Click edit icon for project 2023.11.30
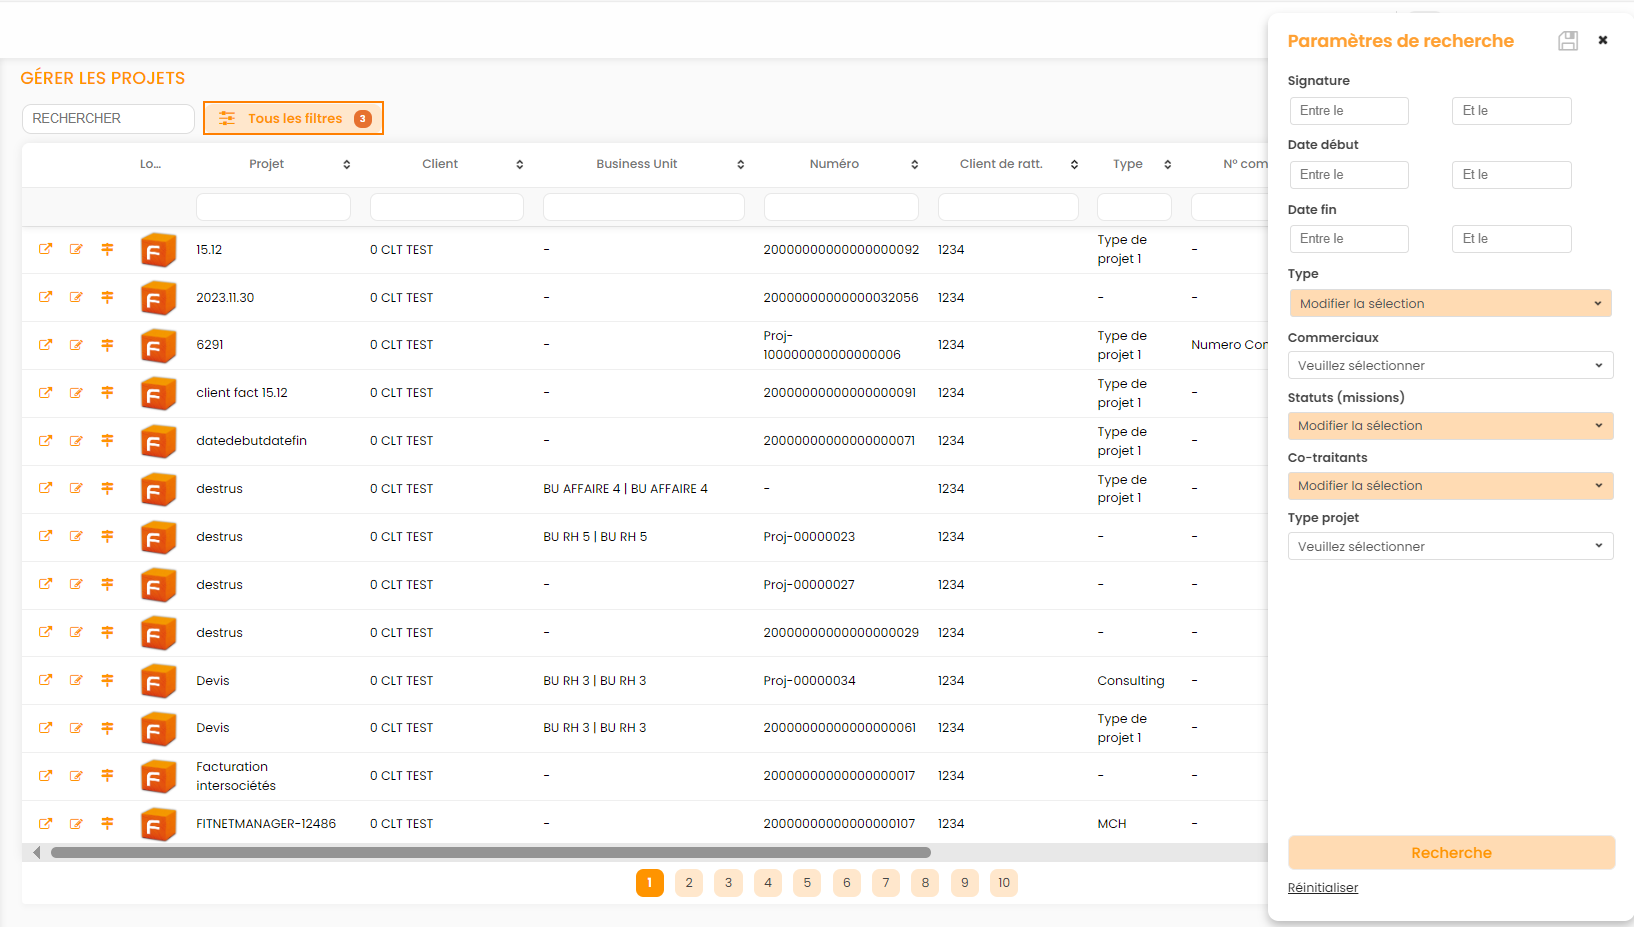 tap(76, 297)
